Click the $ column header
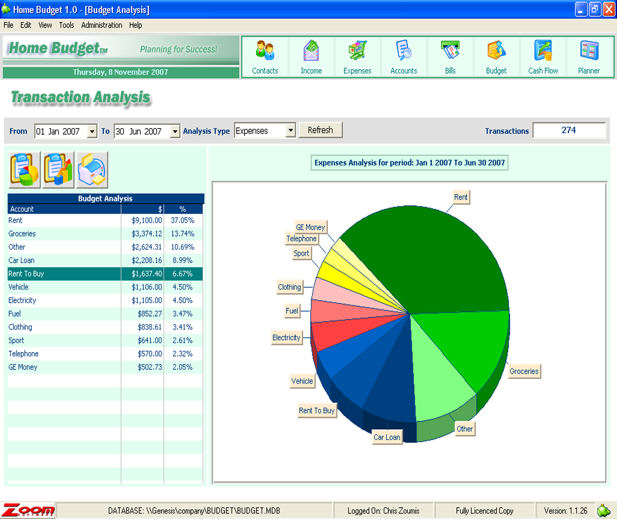This screenshot has width=617, height=519. 142,209
